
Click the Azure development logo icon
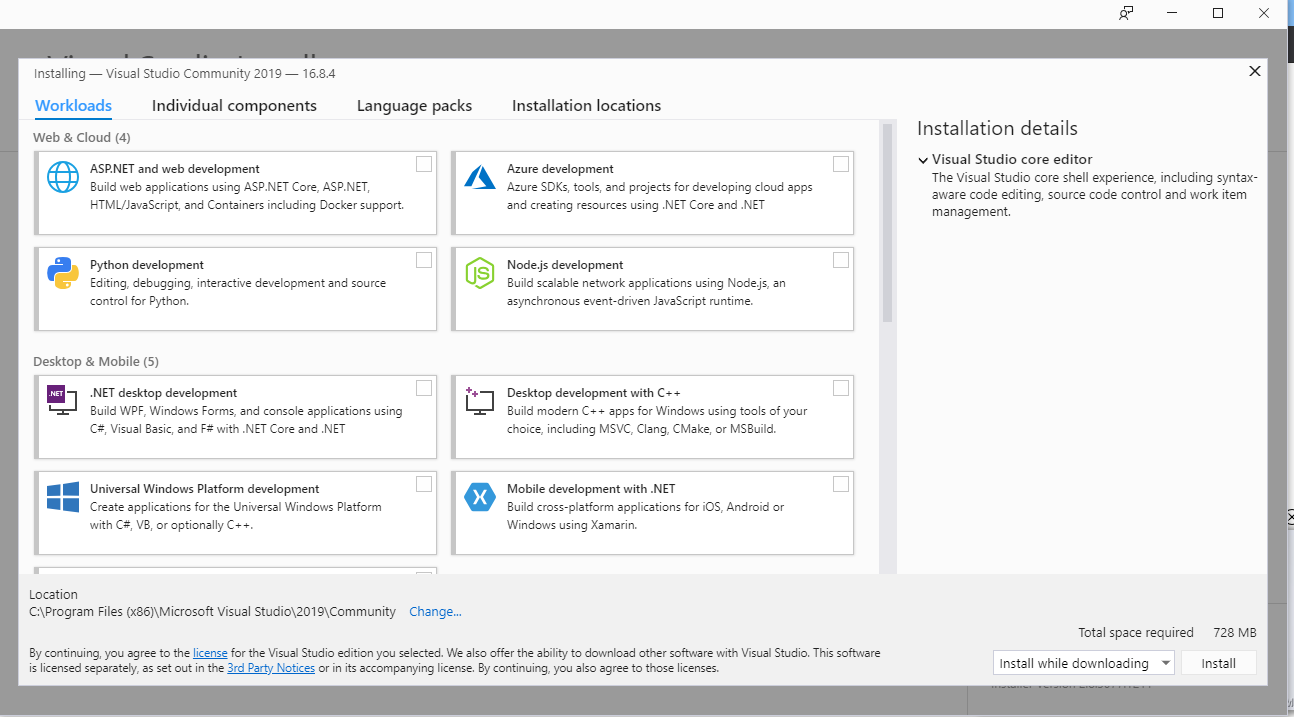point(480,177)
